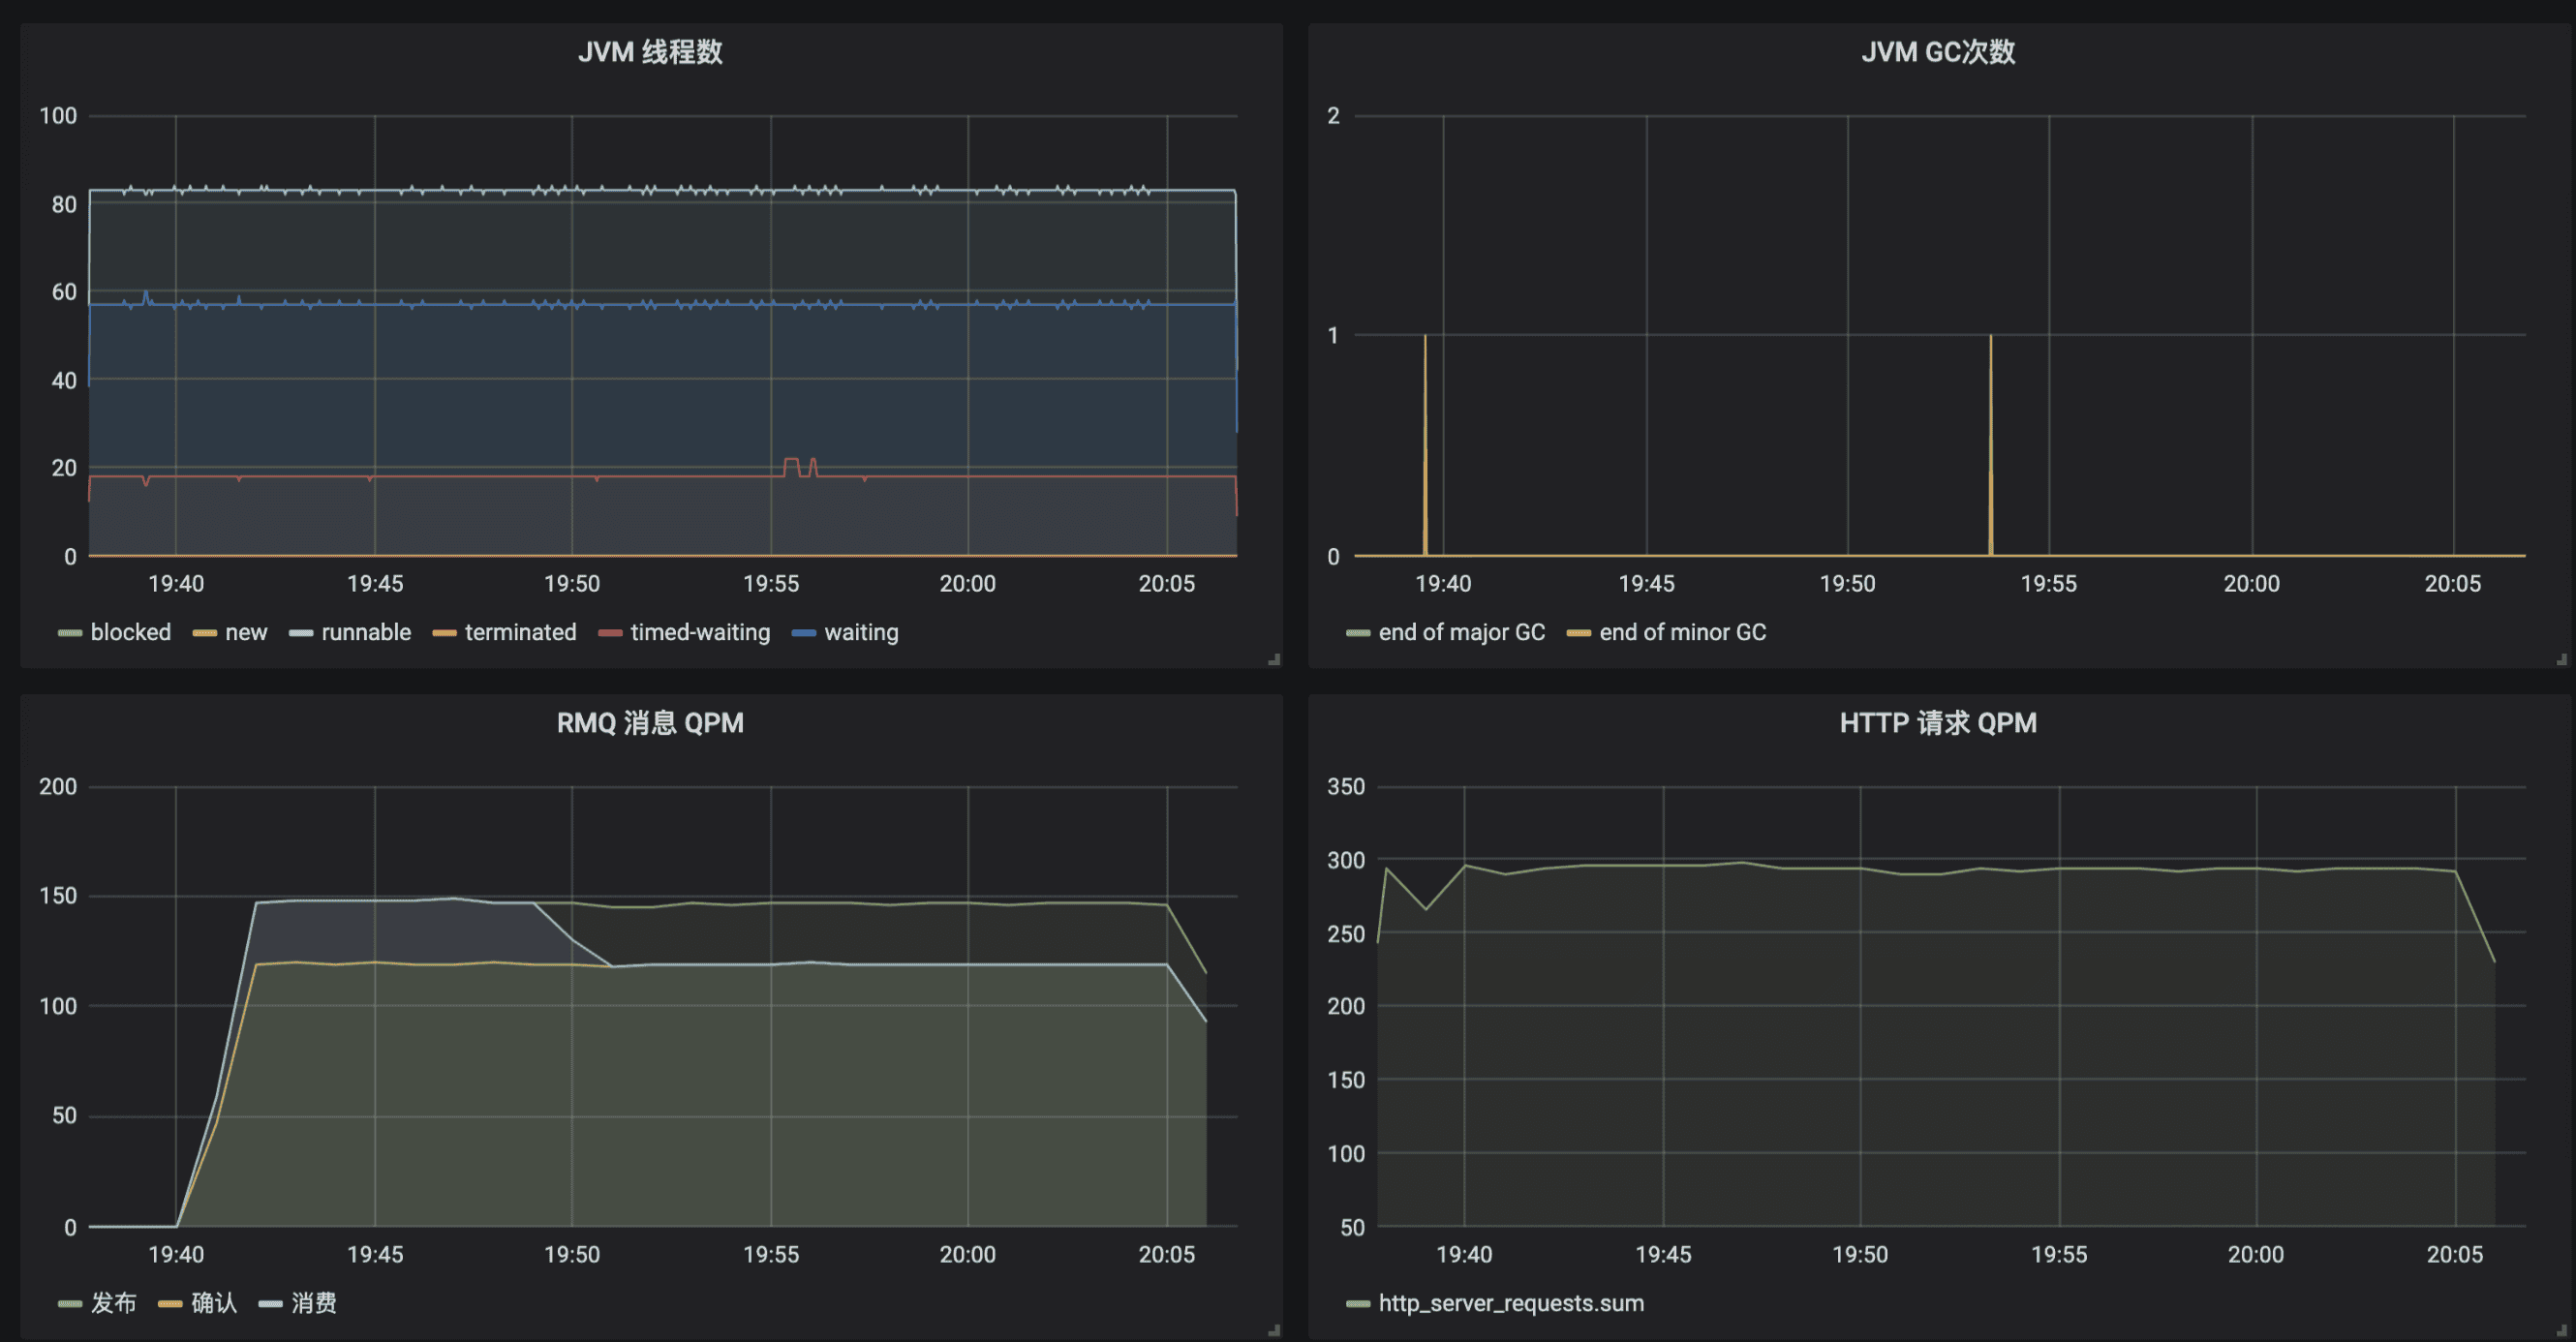Screen dimensions: 2576x1342
Task: Open the JVM GC次数 panel title menu
Action: (x=1937, y=52)
